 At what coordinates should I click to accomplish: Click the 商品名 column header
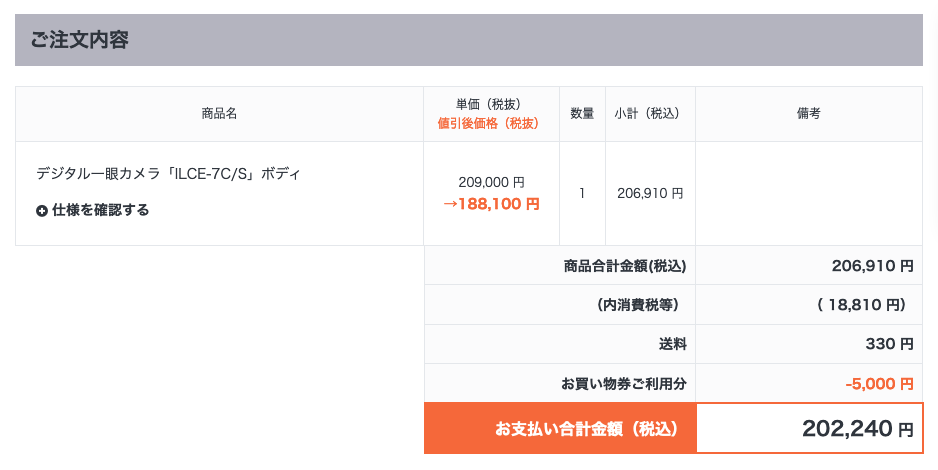pos(220,114)
